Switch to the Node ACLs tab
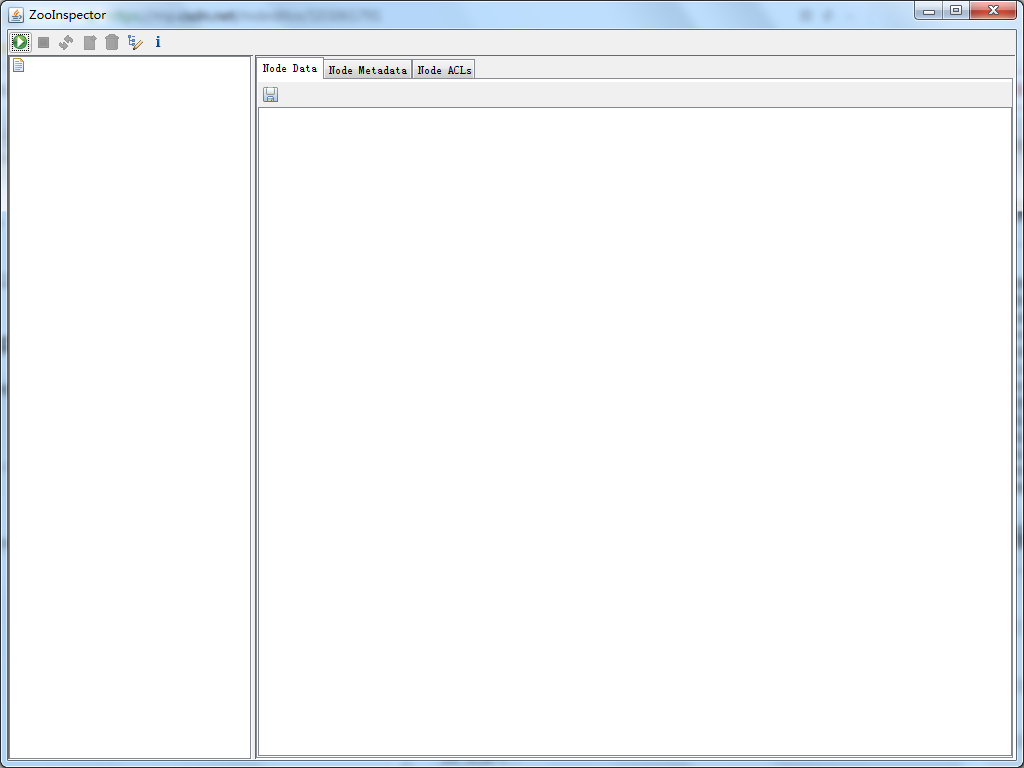Screen dimensions: 1024x768 [443, 69]
